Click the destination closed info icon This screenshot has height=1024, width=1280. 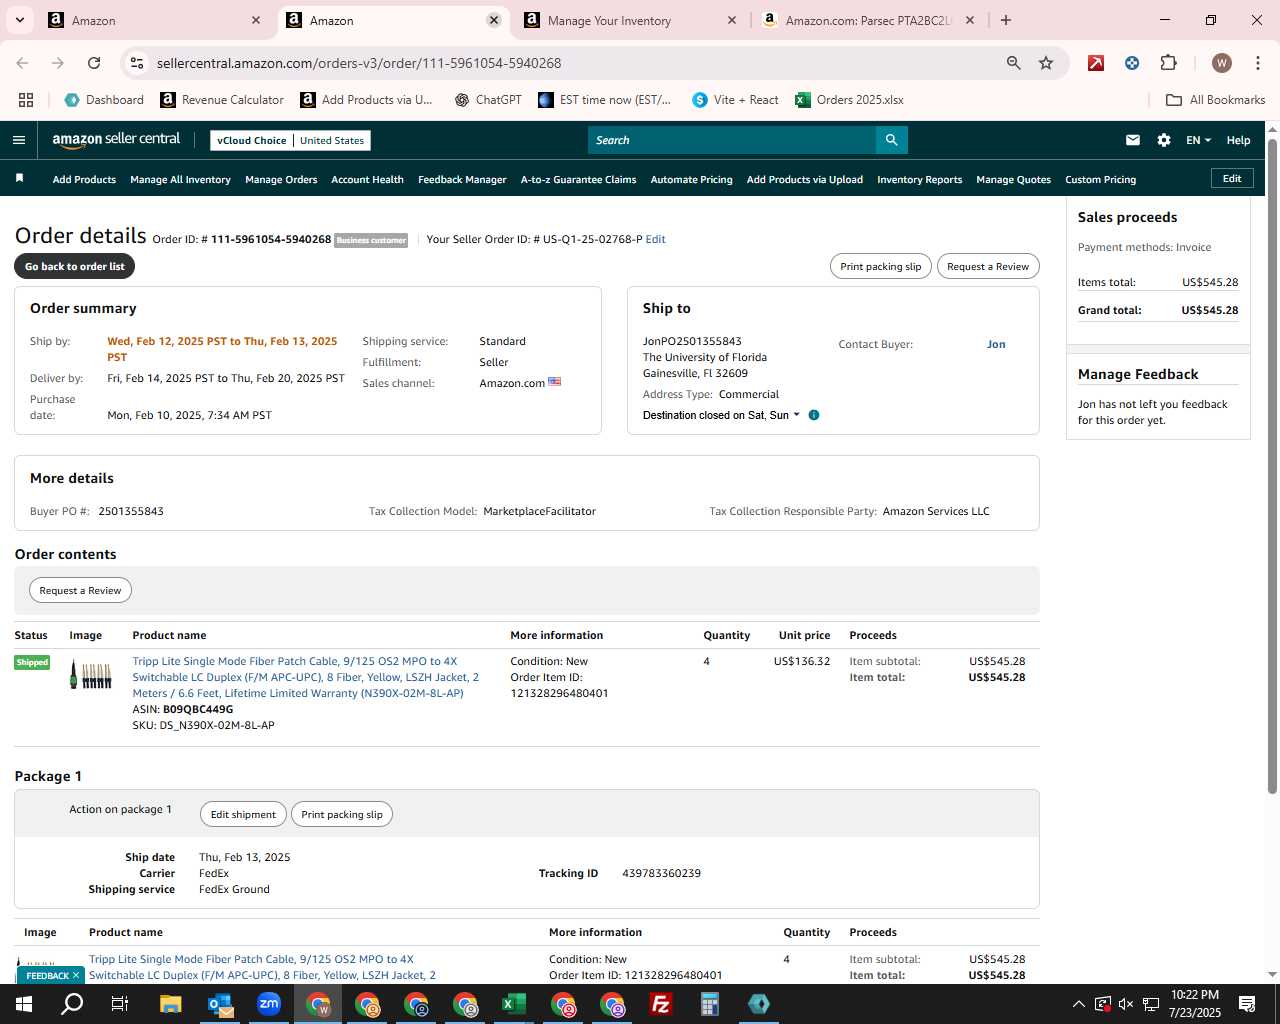814,415
